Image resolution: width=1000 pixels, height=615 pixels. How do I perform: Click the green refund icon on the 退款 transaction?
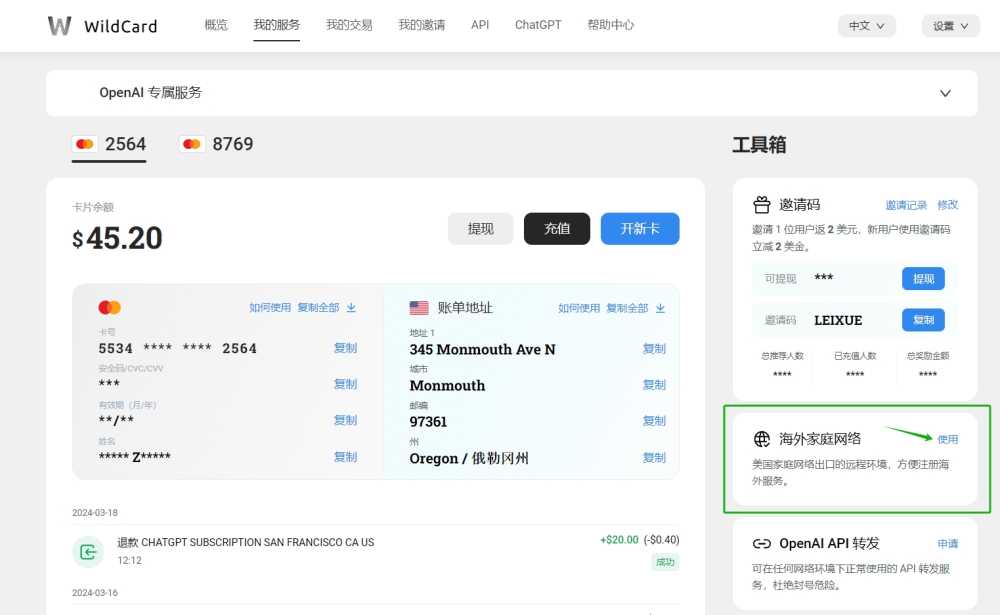[x=88, y=551]
